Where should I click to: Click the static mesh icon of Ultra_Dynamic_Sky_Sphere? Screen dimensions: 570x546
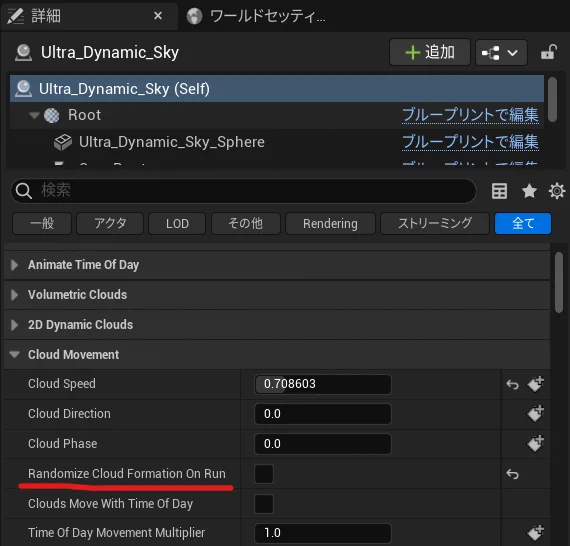click(63, 142)
